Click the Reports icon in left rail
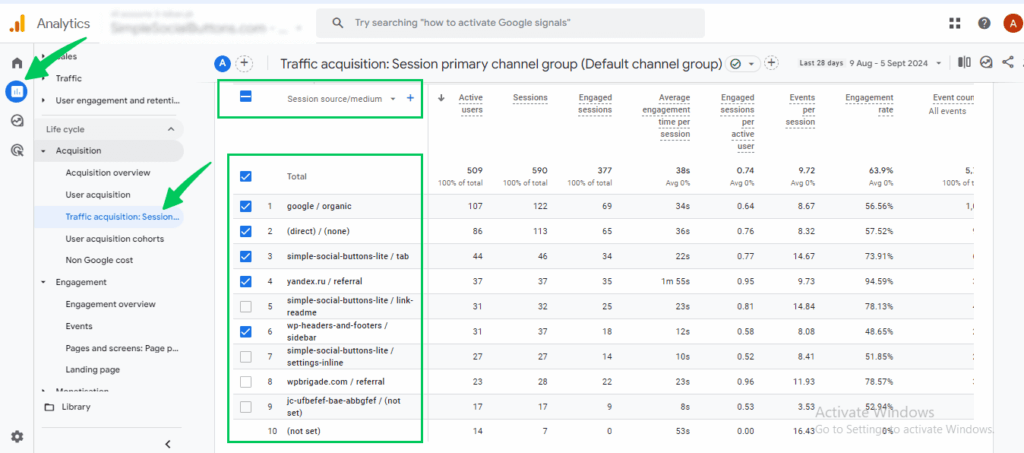The image size is (1024, 453). (x=17, y=92)
